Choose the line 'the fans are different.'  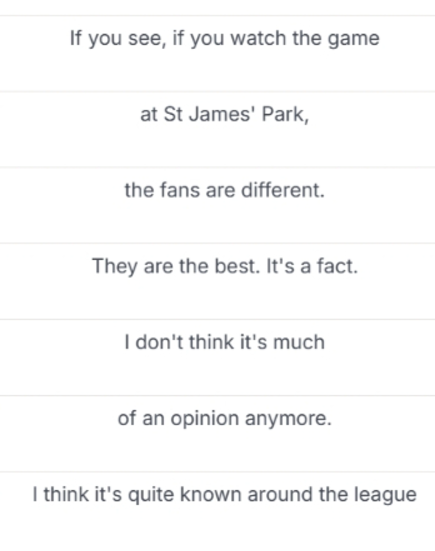pyautogui.click(x=218, y=205)
